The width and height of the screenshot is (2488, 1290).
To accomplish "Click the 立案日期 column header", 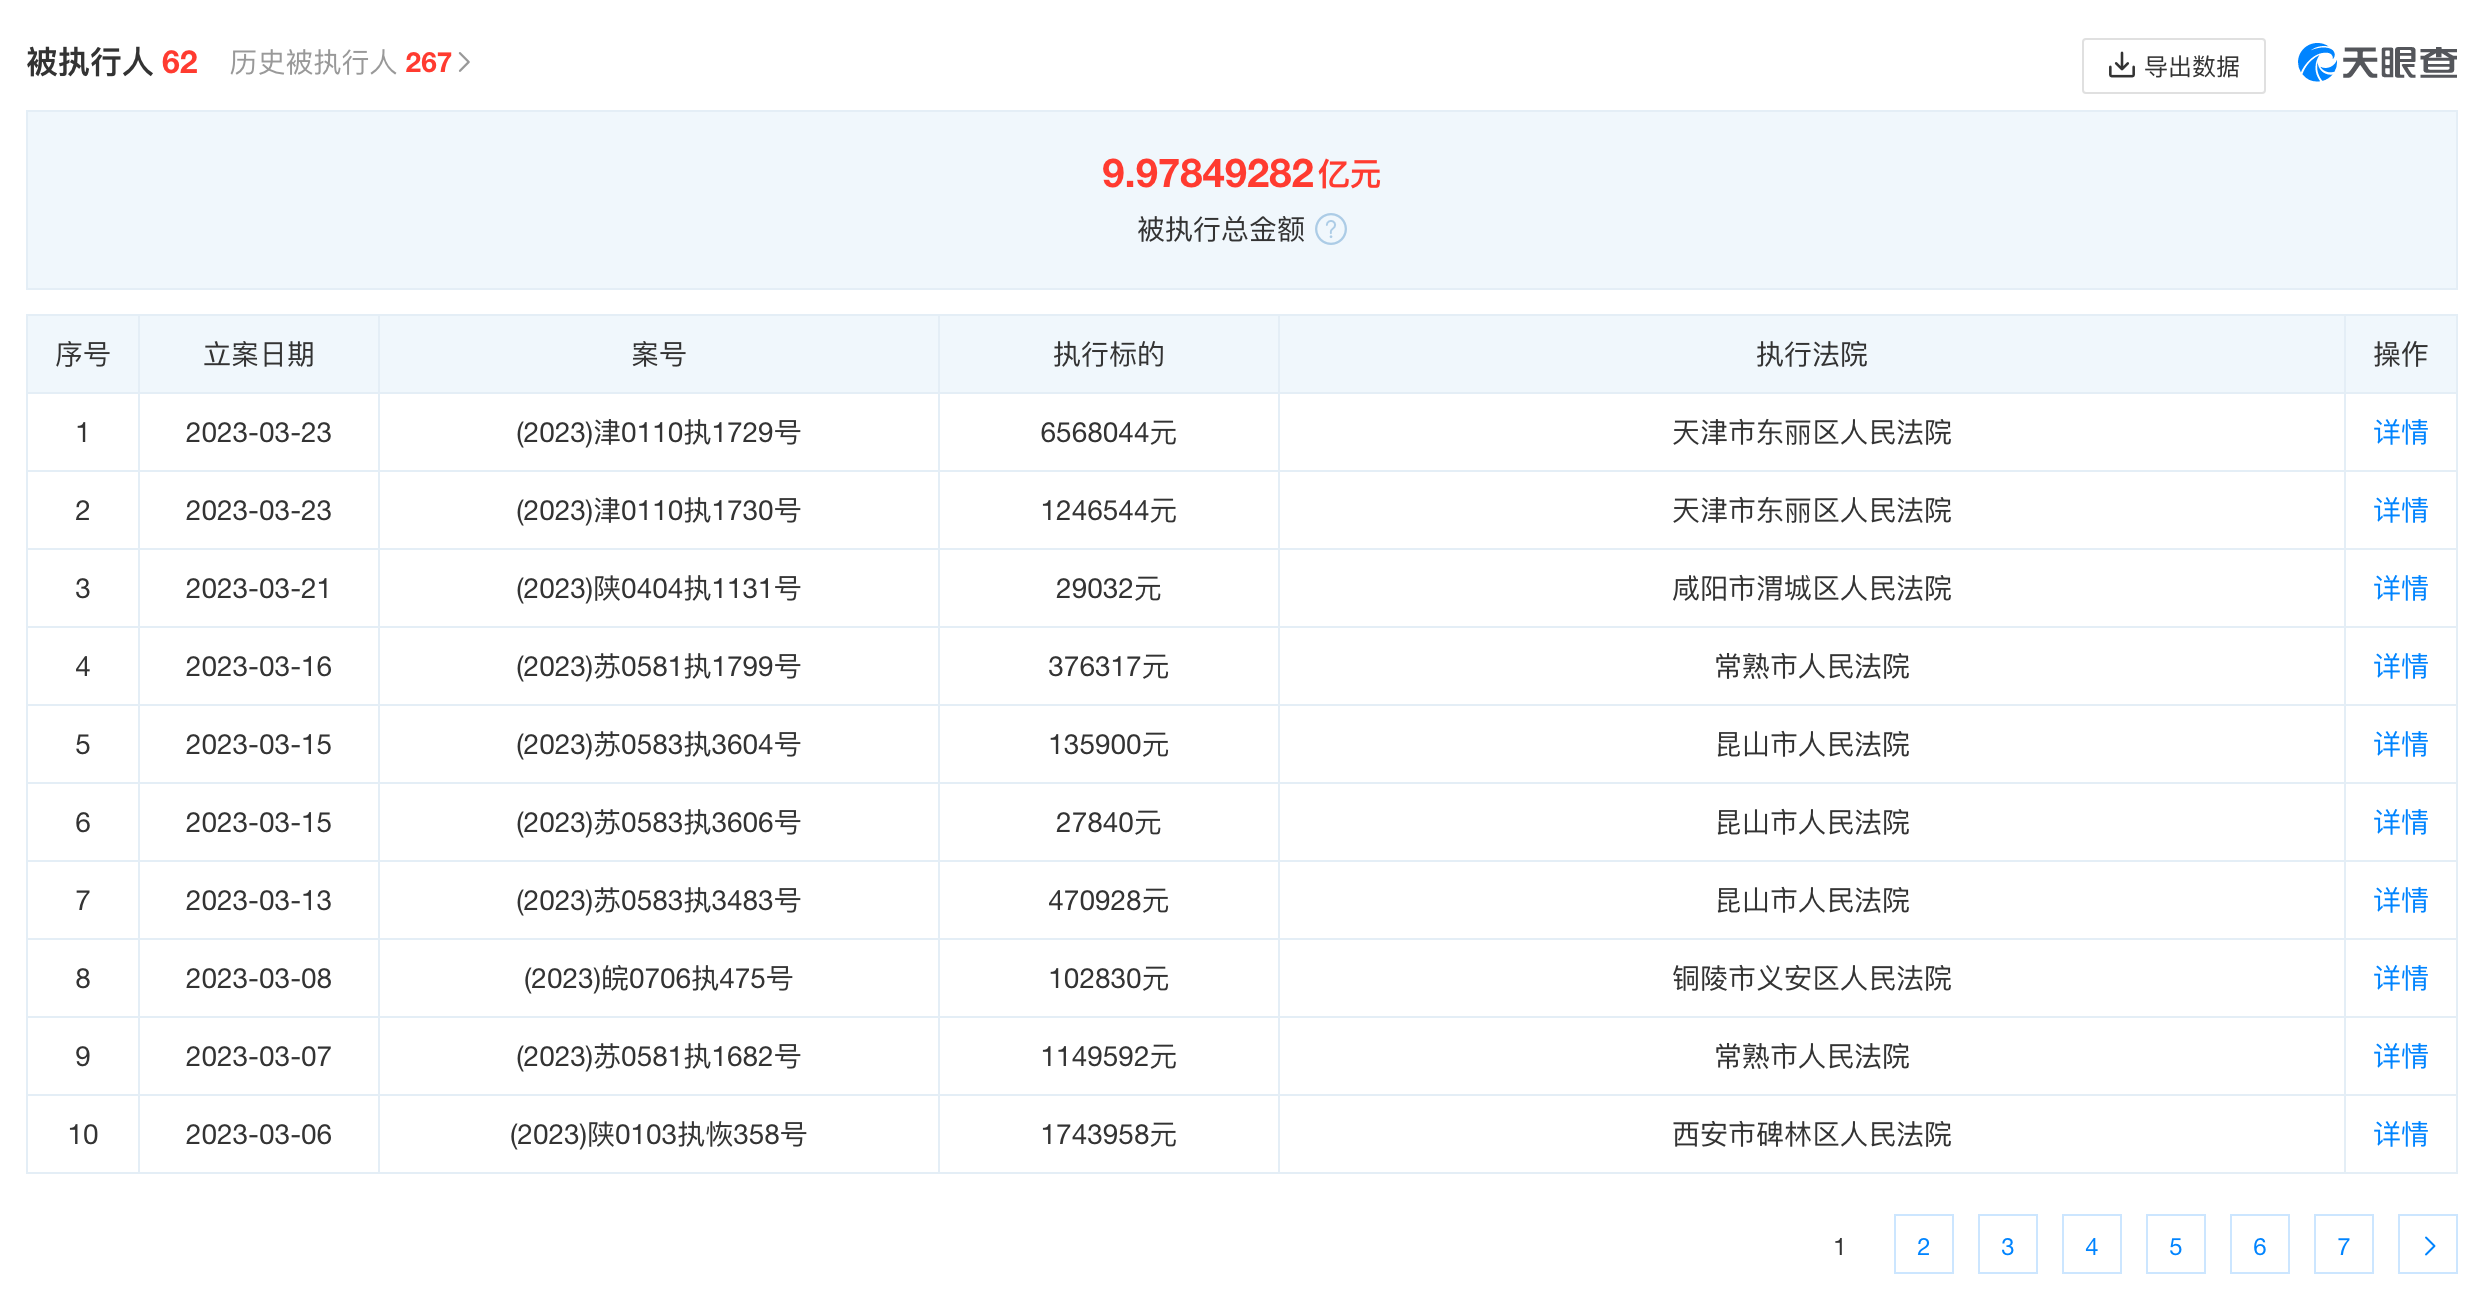I will 258,355.
